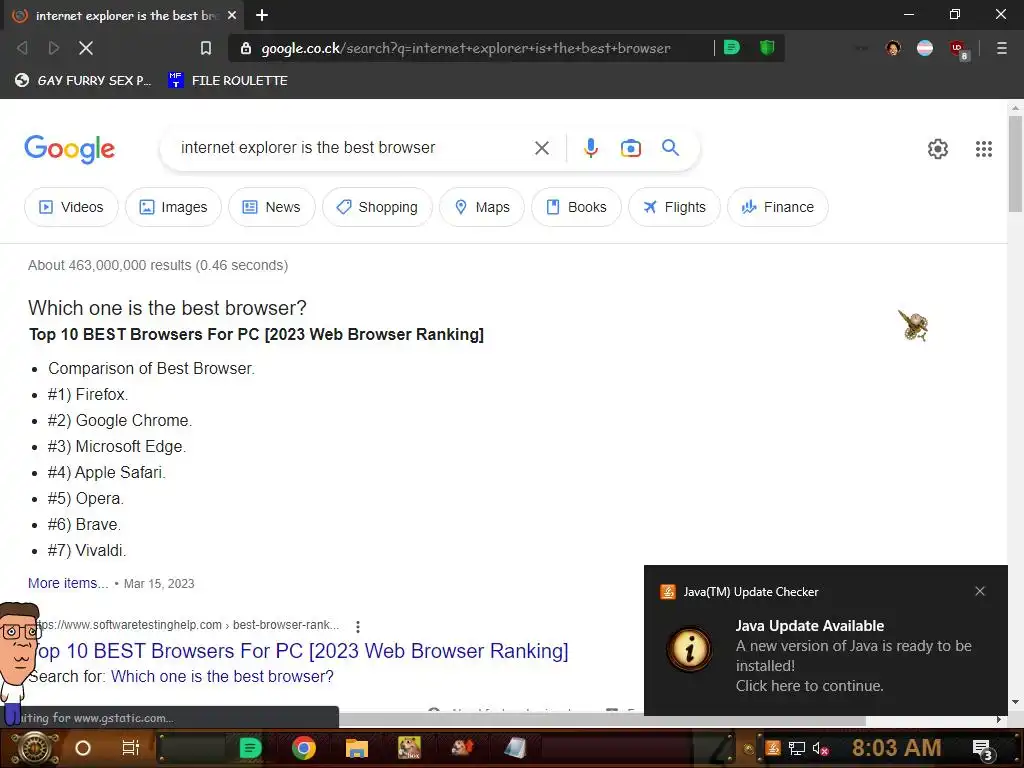Screen dimensions: 1024x768
Task: Filter results by News
Action: coord(272,207)
